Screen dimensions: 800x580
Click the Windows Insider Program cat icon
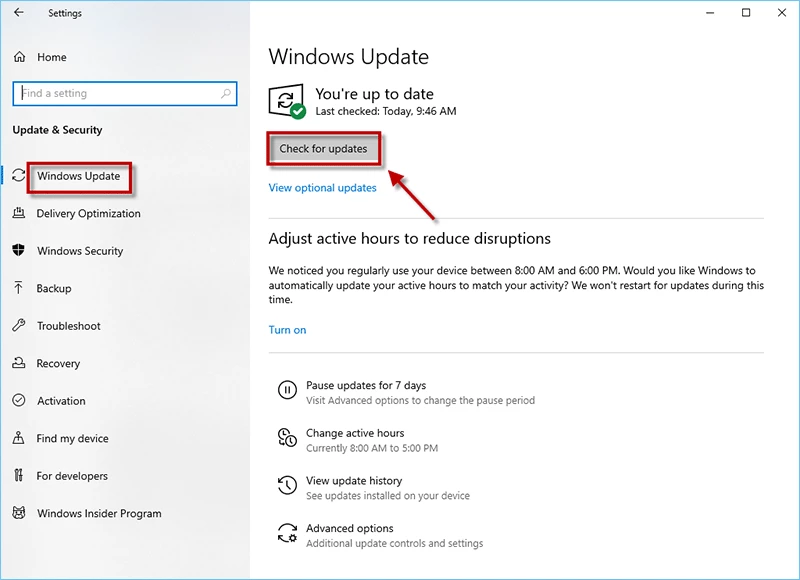tap(18, 513)
